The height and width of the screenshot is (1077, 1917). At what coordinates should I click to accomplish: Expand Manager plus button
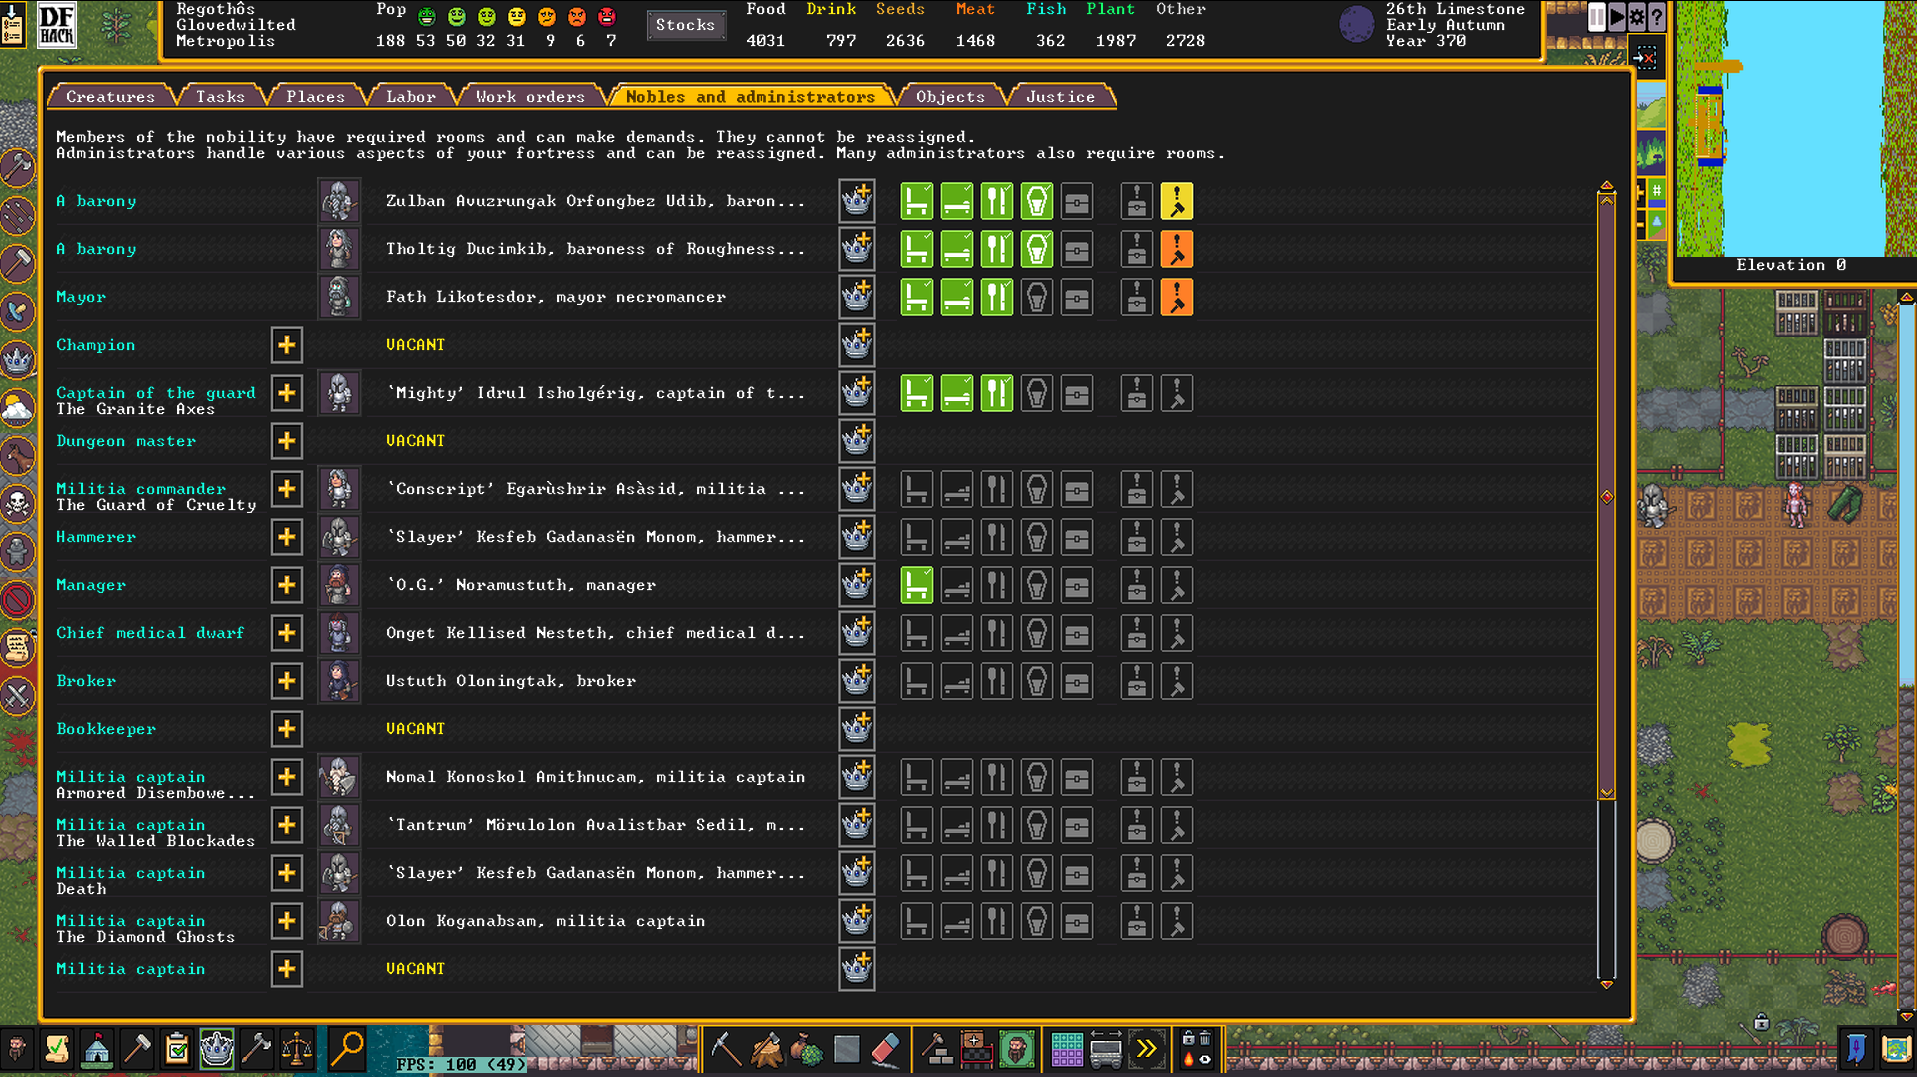coord(287,585)
